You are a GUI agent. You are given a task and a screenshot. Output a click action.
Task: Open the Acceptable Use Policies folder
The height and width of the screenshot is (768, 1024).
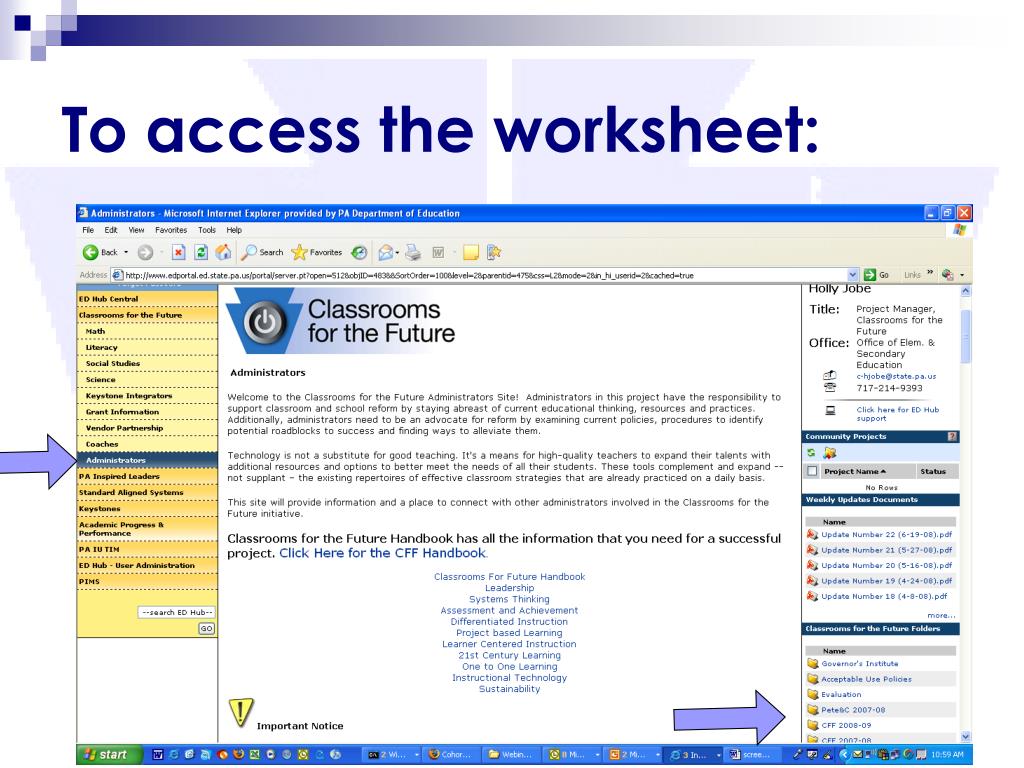click(866, 679)
